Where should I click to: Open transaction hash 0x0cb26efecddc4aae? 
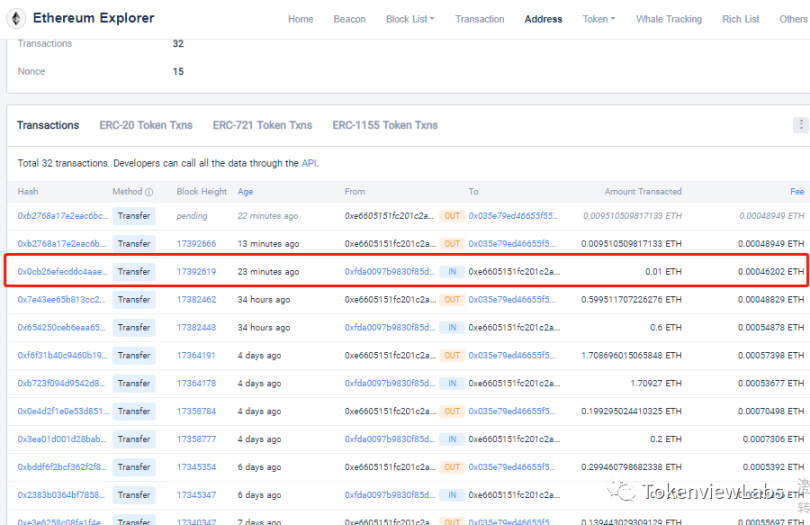point(61,272)
